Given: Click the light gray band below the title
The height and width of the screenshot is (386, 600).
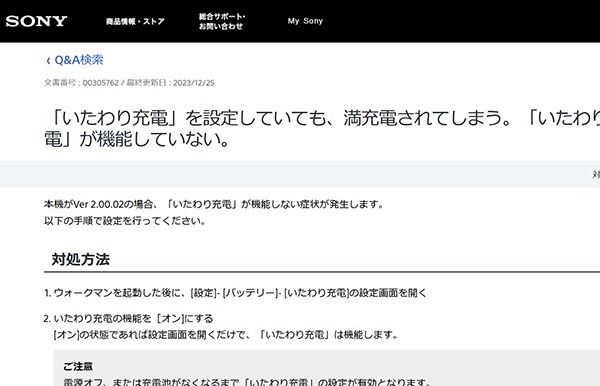Looking at the screenshot, I should pyautogui.click(x=300, y=174).
